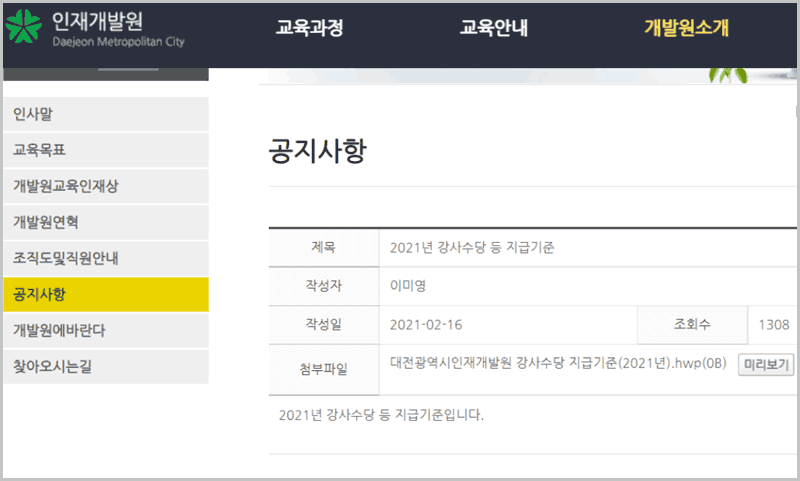Image resolution: width=800 pixels, height=481 pixels.
Task: Click the 조회수 header cell
Action: tap(692, 325)
